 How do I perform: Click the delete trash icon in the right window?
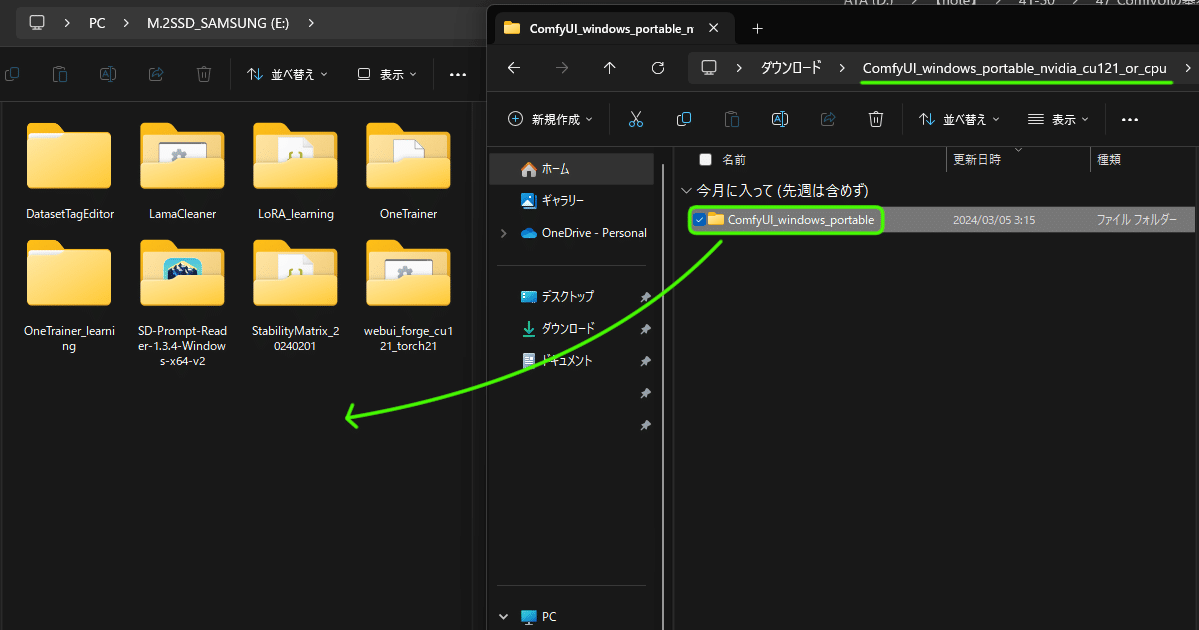(876, 119)
